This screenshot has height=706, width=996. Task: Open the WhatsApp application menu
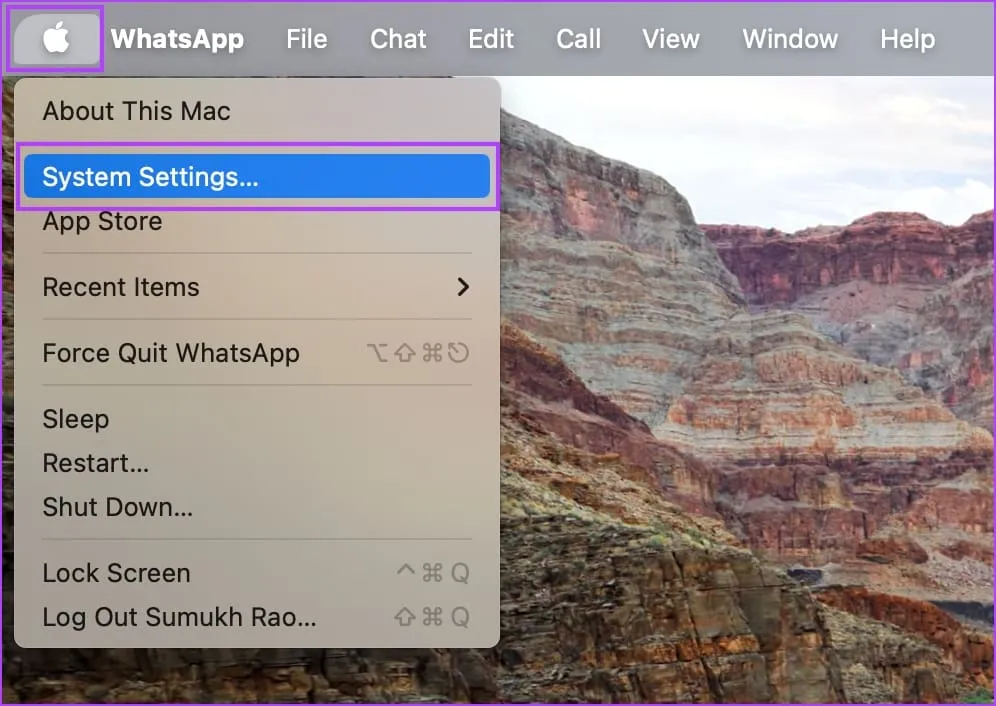177,39
